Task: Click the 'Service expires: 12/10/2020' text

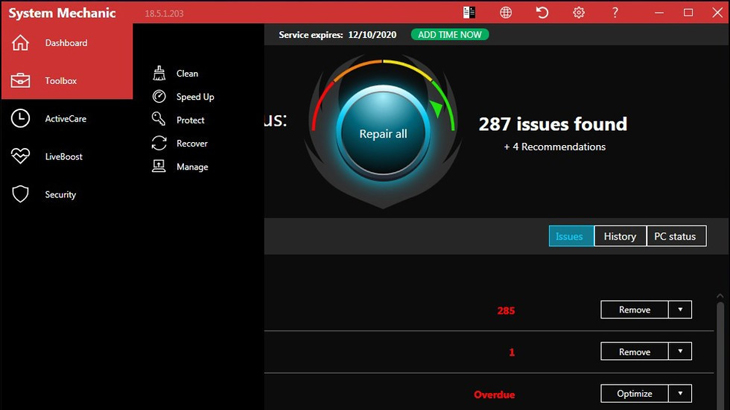Action: [x=338, y=34]
